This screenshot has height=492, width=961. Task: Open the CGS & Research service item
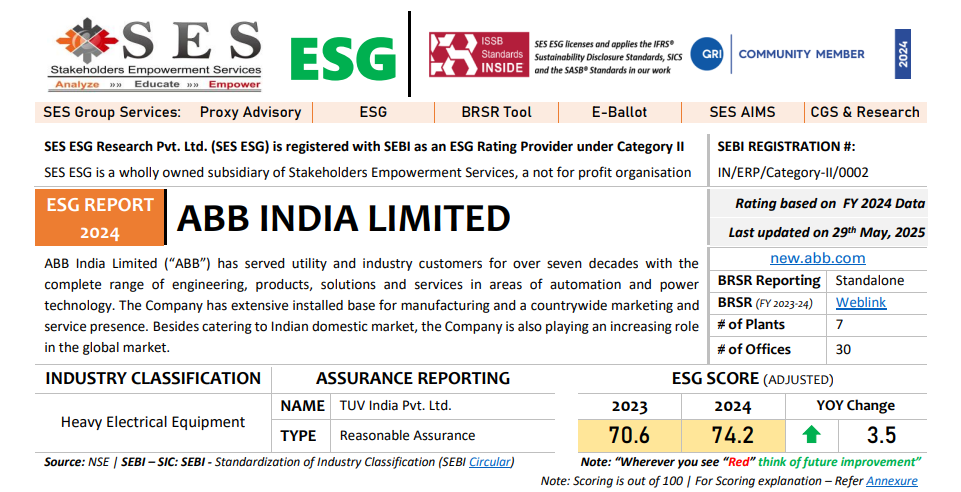coord(865,112)
